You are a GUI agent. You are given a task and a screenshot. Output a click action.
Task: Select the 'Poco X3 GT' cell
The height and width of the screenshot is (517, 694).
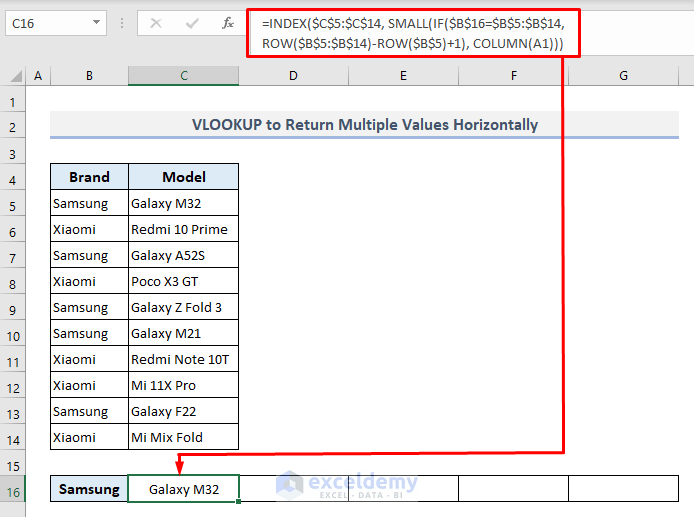click(x=184, y=282)
